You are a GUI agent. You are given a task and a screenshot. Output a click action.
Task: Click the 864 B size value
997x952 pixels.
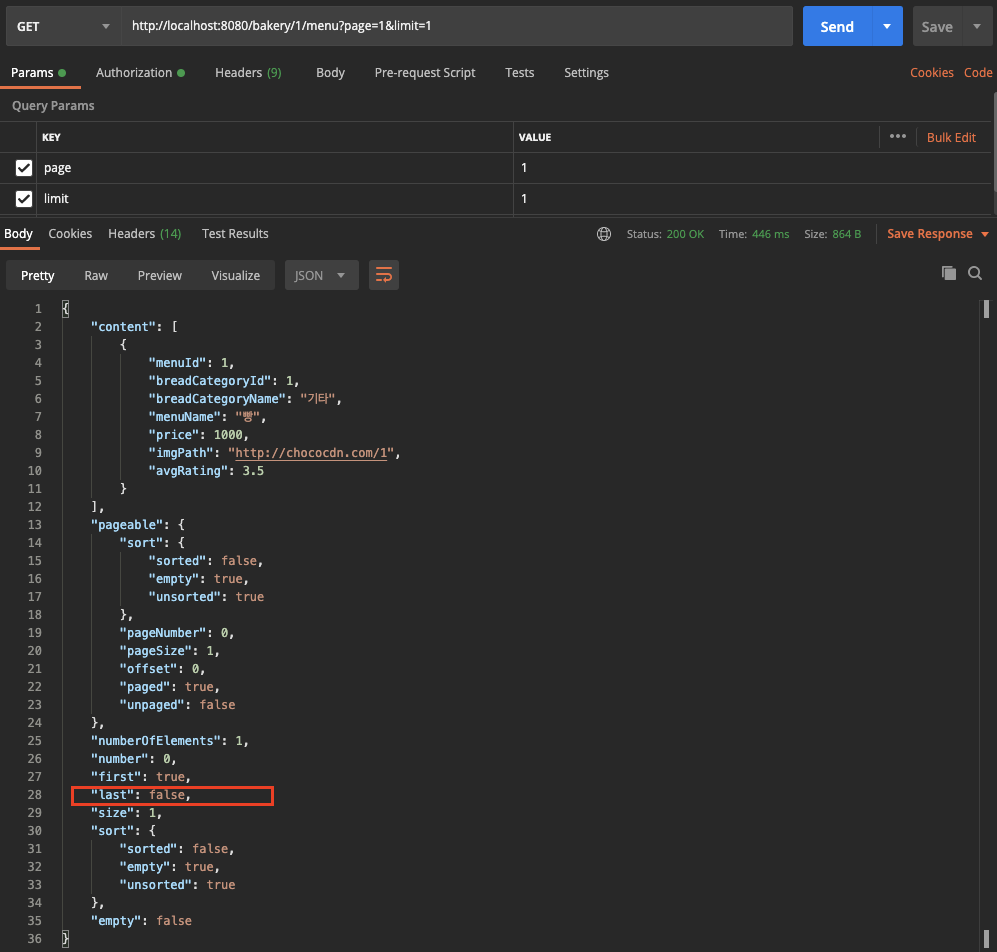click(x=846, y=234)
